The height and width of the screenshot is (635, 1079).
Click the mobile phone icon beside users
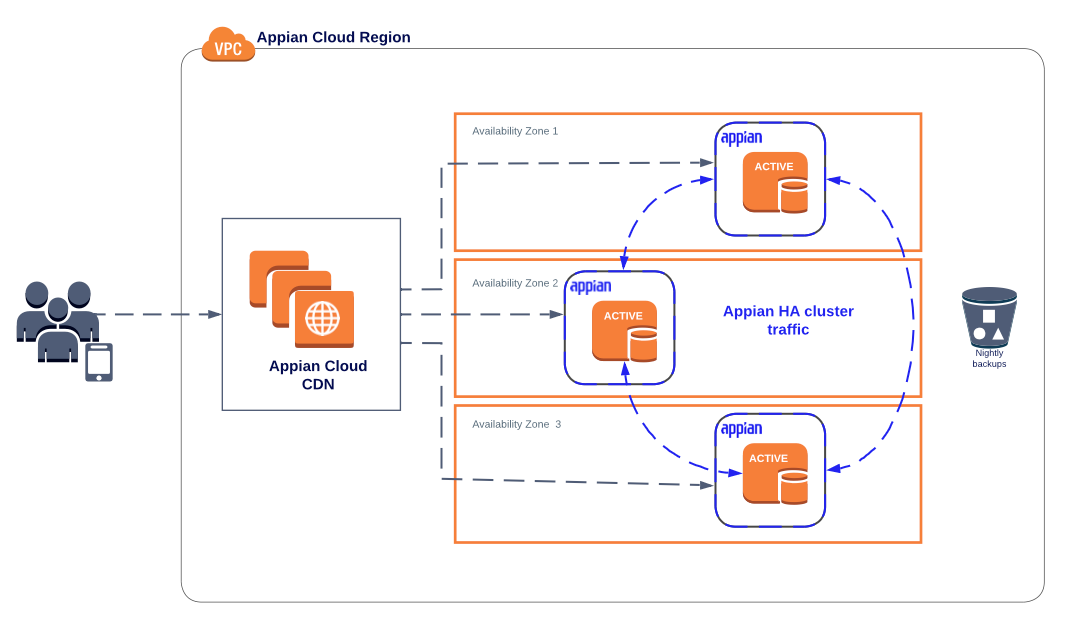[99, 363]
